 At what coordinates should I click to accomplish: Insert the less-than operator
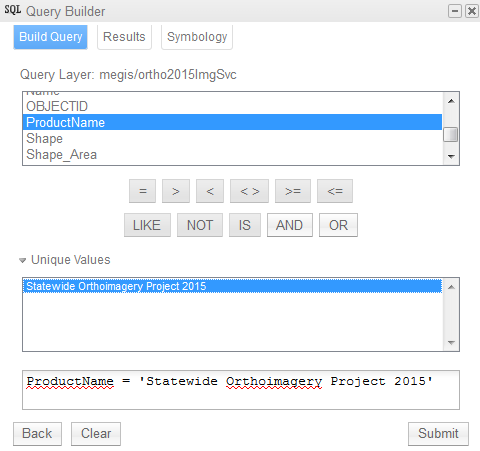pos(210,191)
